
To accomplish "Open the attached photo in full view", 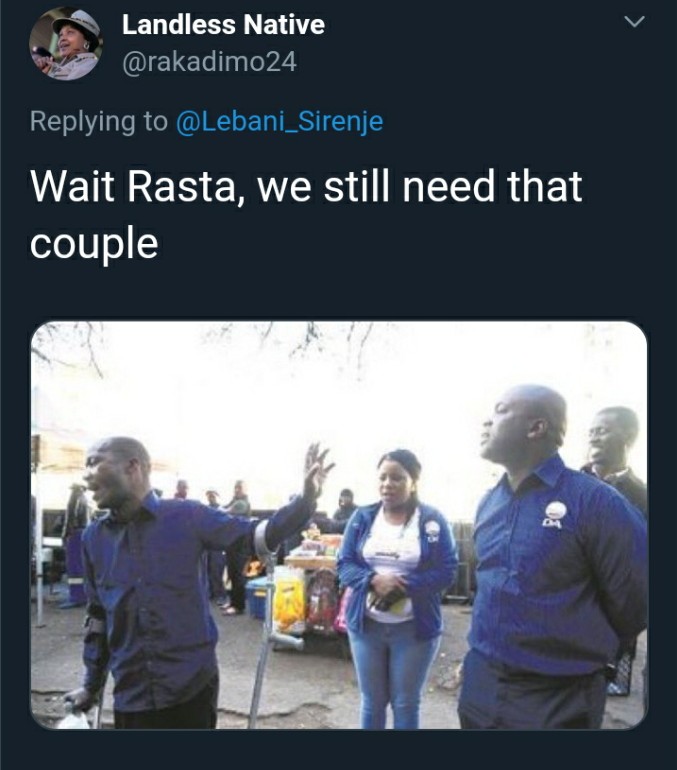I will [x=339, y=525].
